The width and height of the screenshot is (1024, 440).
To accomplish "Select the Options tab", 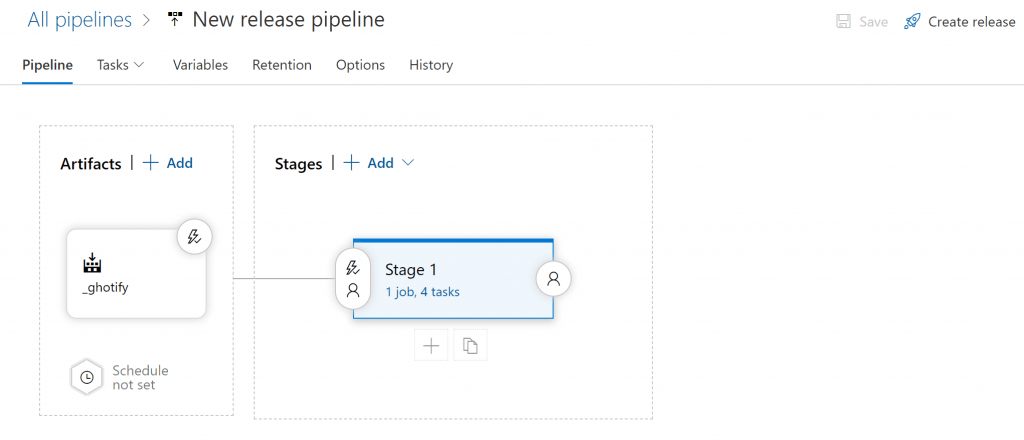I will click(360, 65).
